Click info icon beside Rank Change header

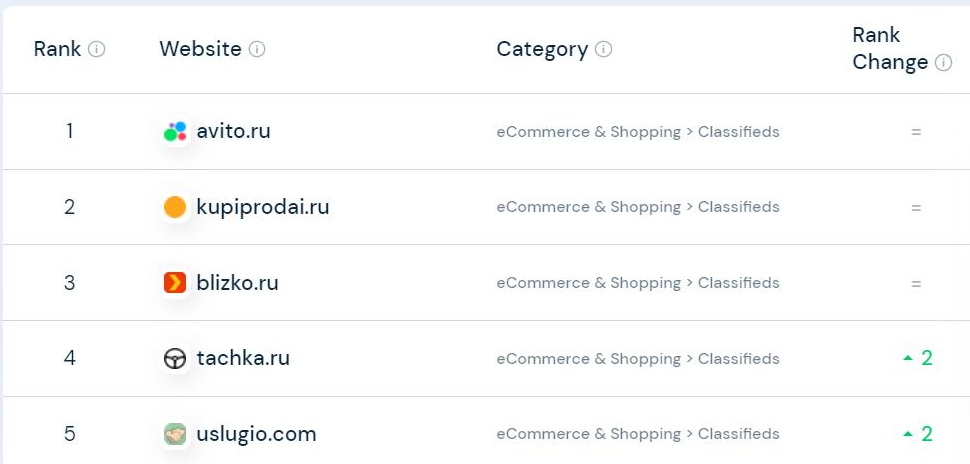pyautogui.click(x=943, y=62)
